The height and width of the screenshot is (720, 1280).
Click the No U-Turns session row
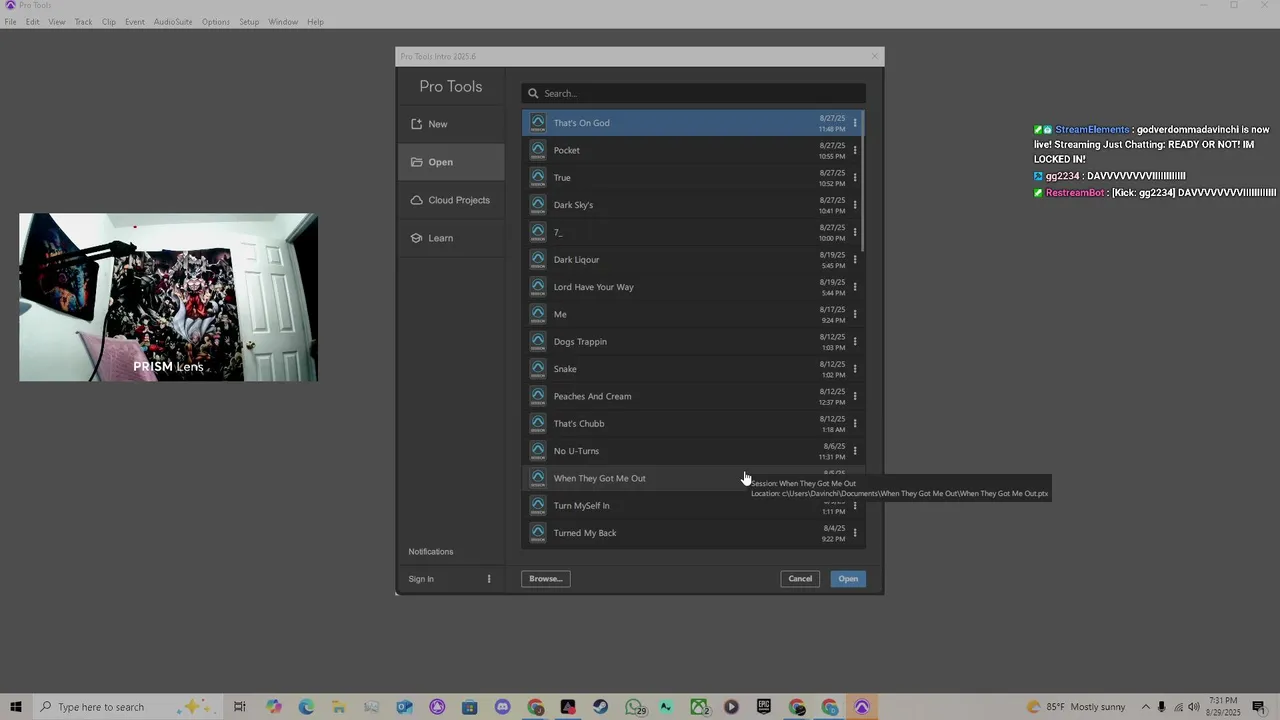tap(693, 451)
